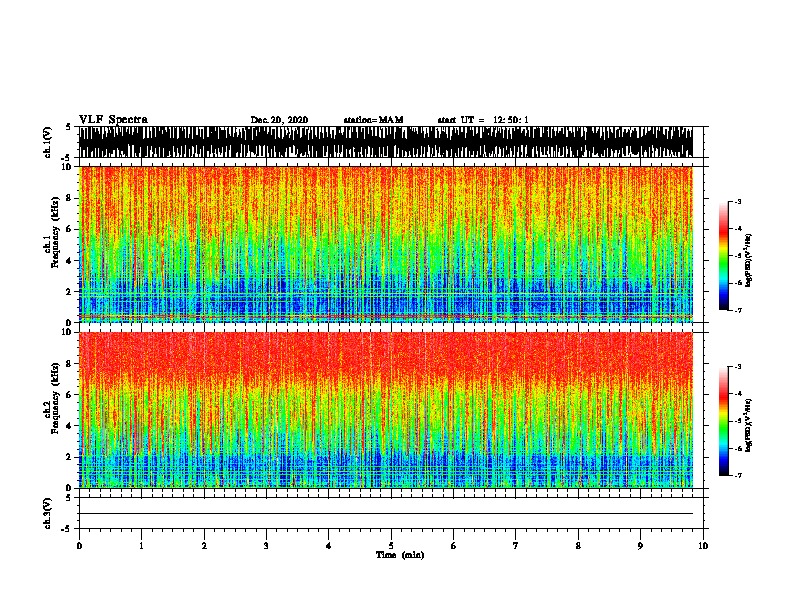Click the "-3" label on the ch.2 color scale
The width and height of the screenshot is (792, 612).
click(738, 367)
